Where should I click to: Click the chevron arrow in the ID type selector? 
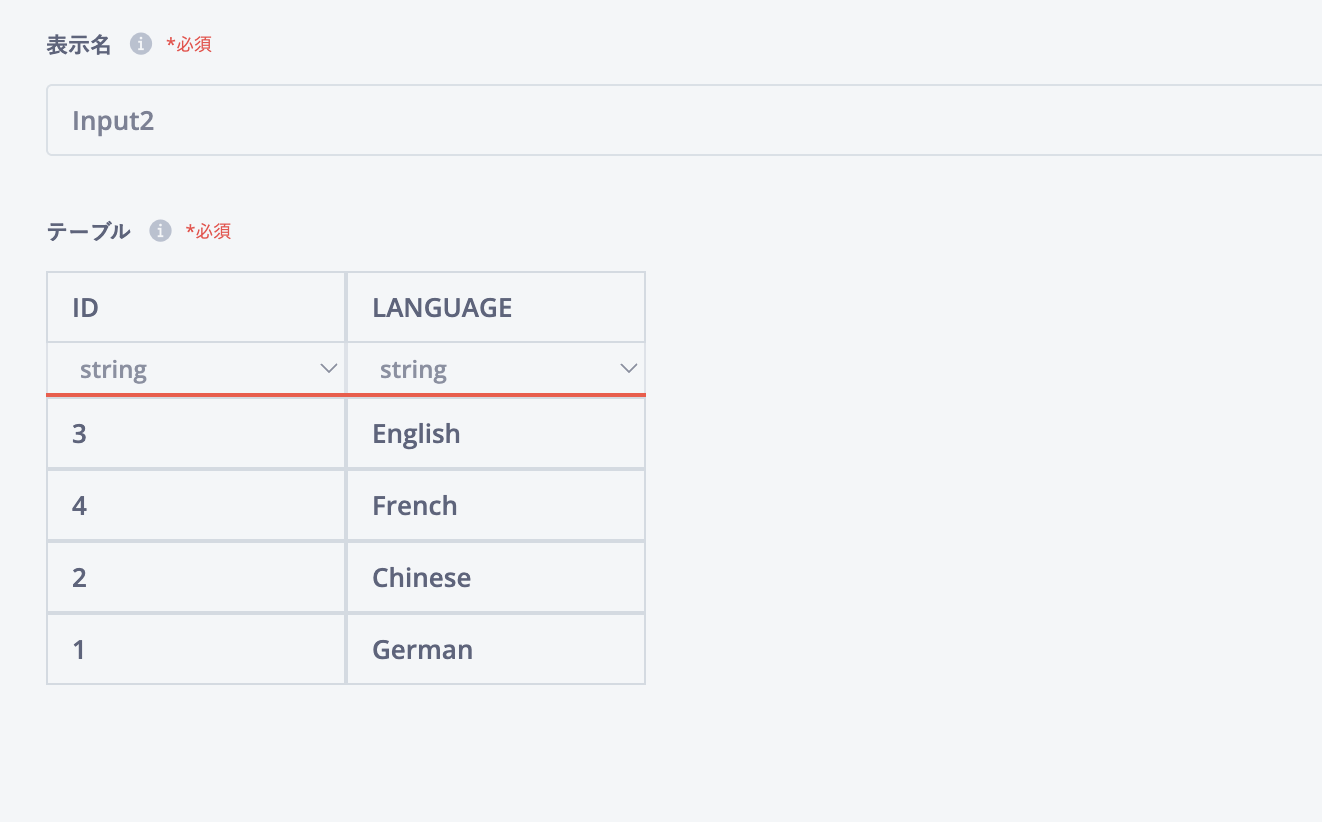[328, 369]
